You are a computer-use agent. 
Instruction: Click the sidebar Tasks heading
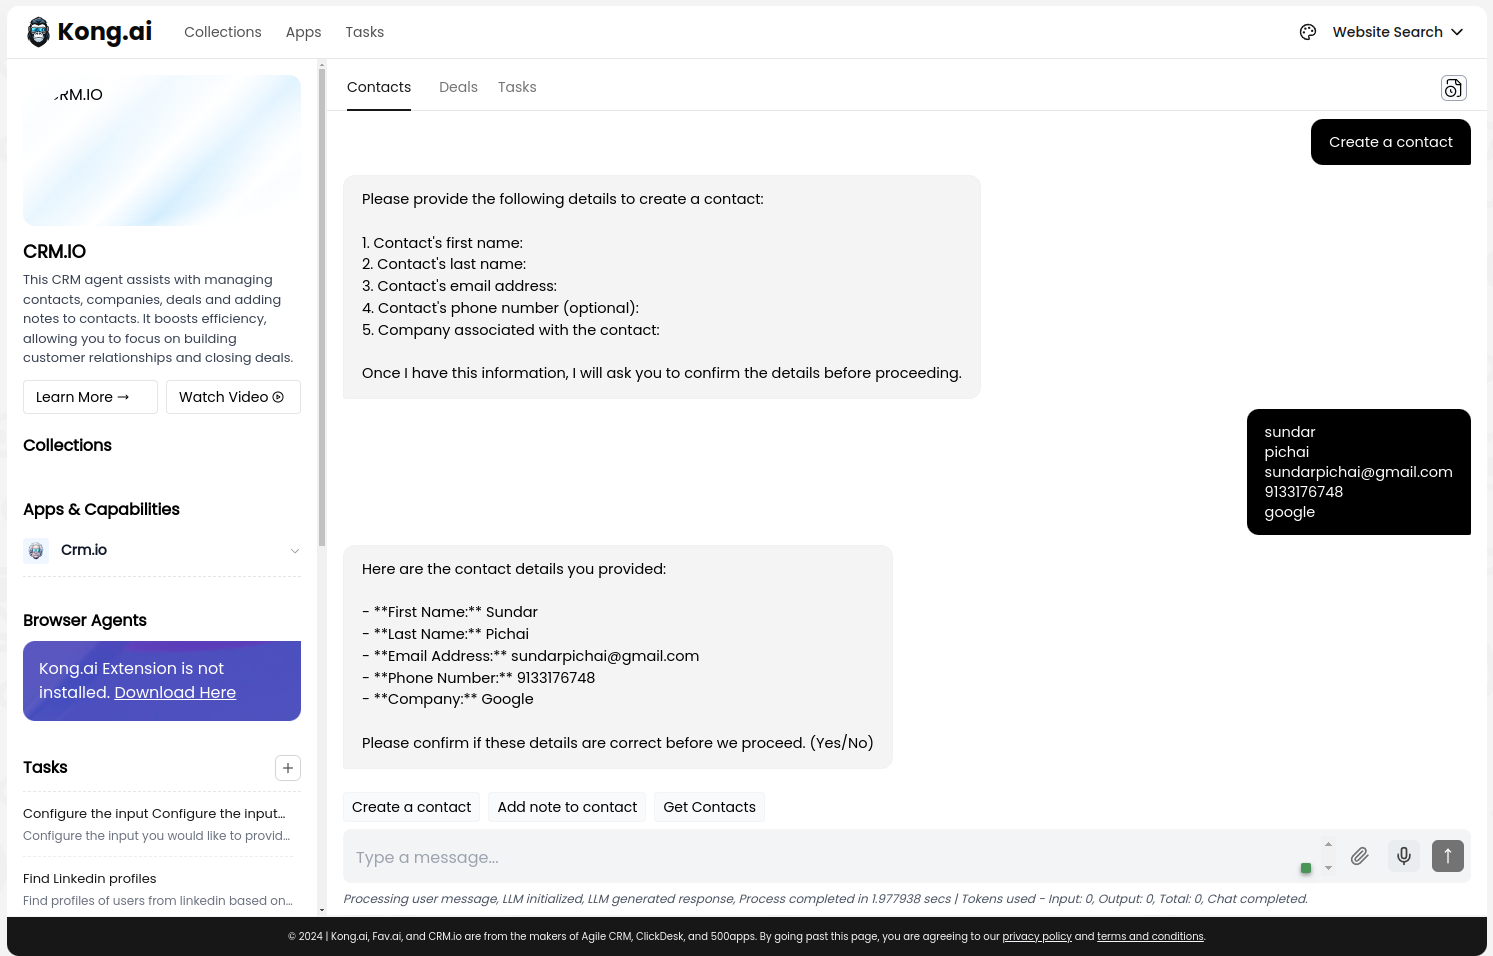45,767
